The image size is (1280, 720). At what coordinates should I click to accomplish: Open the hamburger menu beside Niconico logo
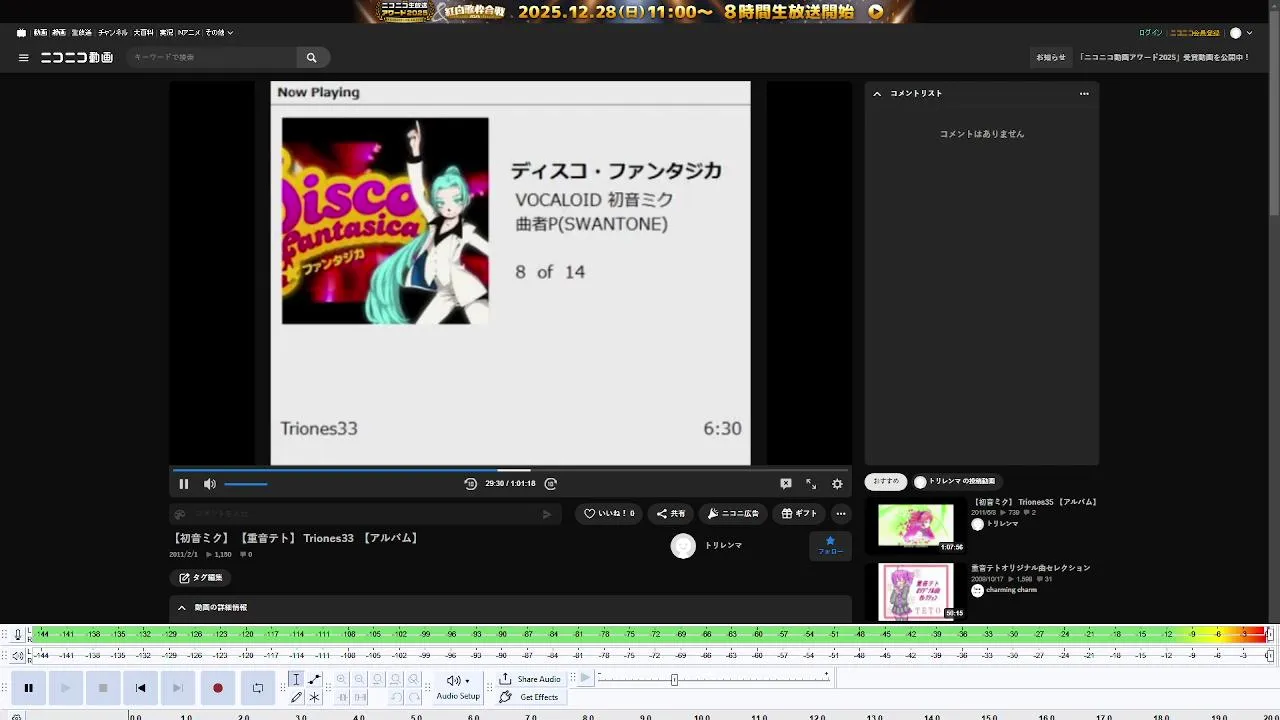pyautogui.click(x=23, y=58)
